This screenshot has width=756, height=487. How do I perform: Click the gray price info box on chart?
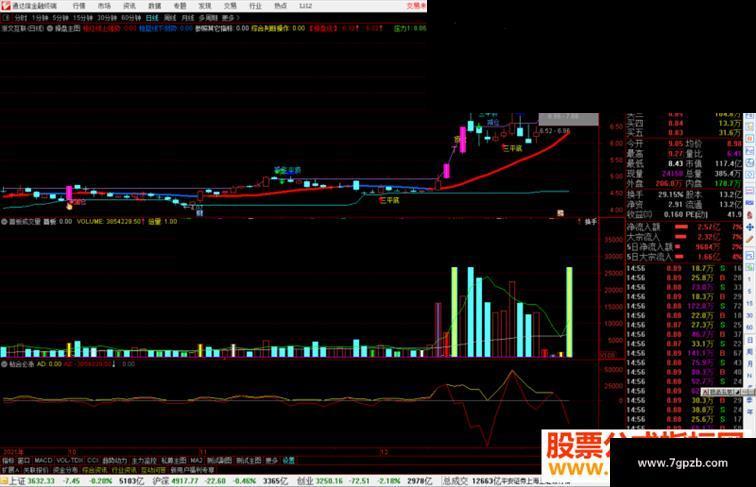[x=568, y=119]
